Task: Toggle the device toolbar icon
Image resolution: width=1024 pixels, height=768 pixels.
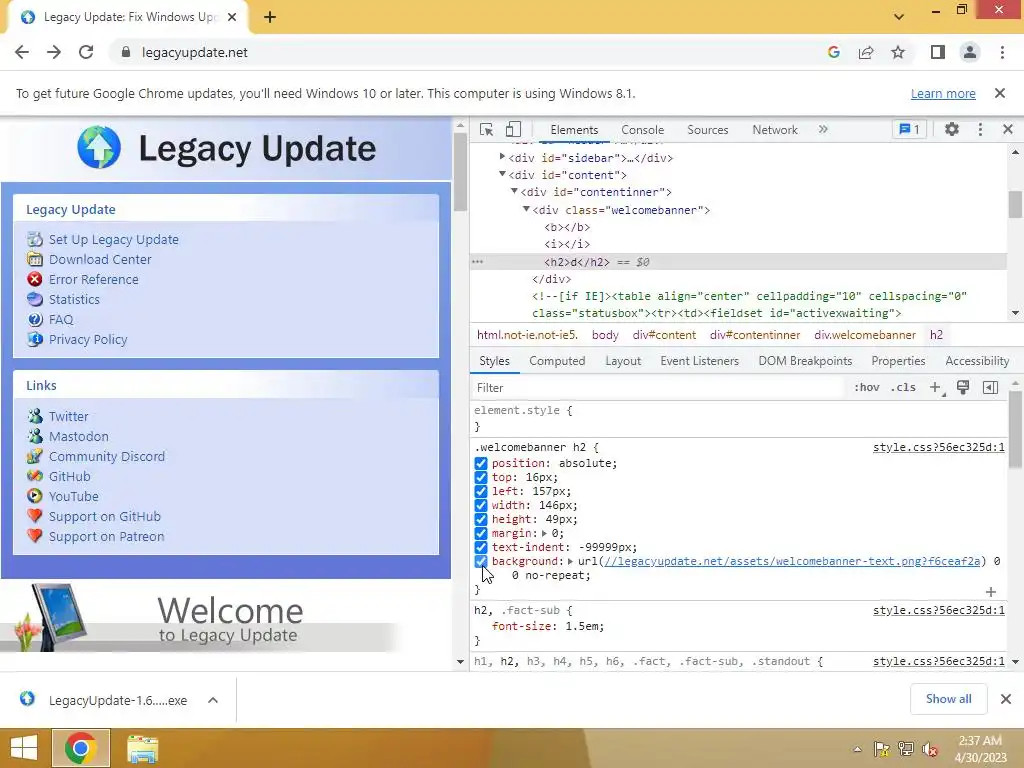Action: [513, 129]
